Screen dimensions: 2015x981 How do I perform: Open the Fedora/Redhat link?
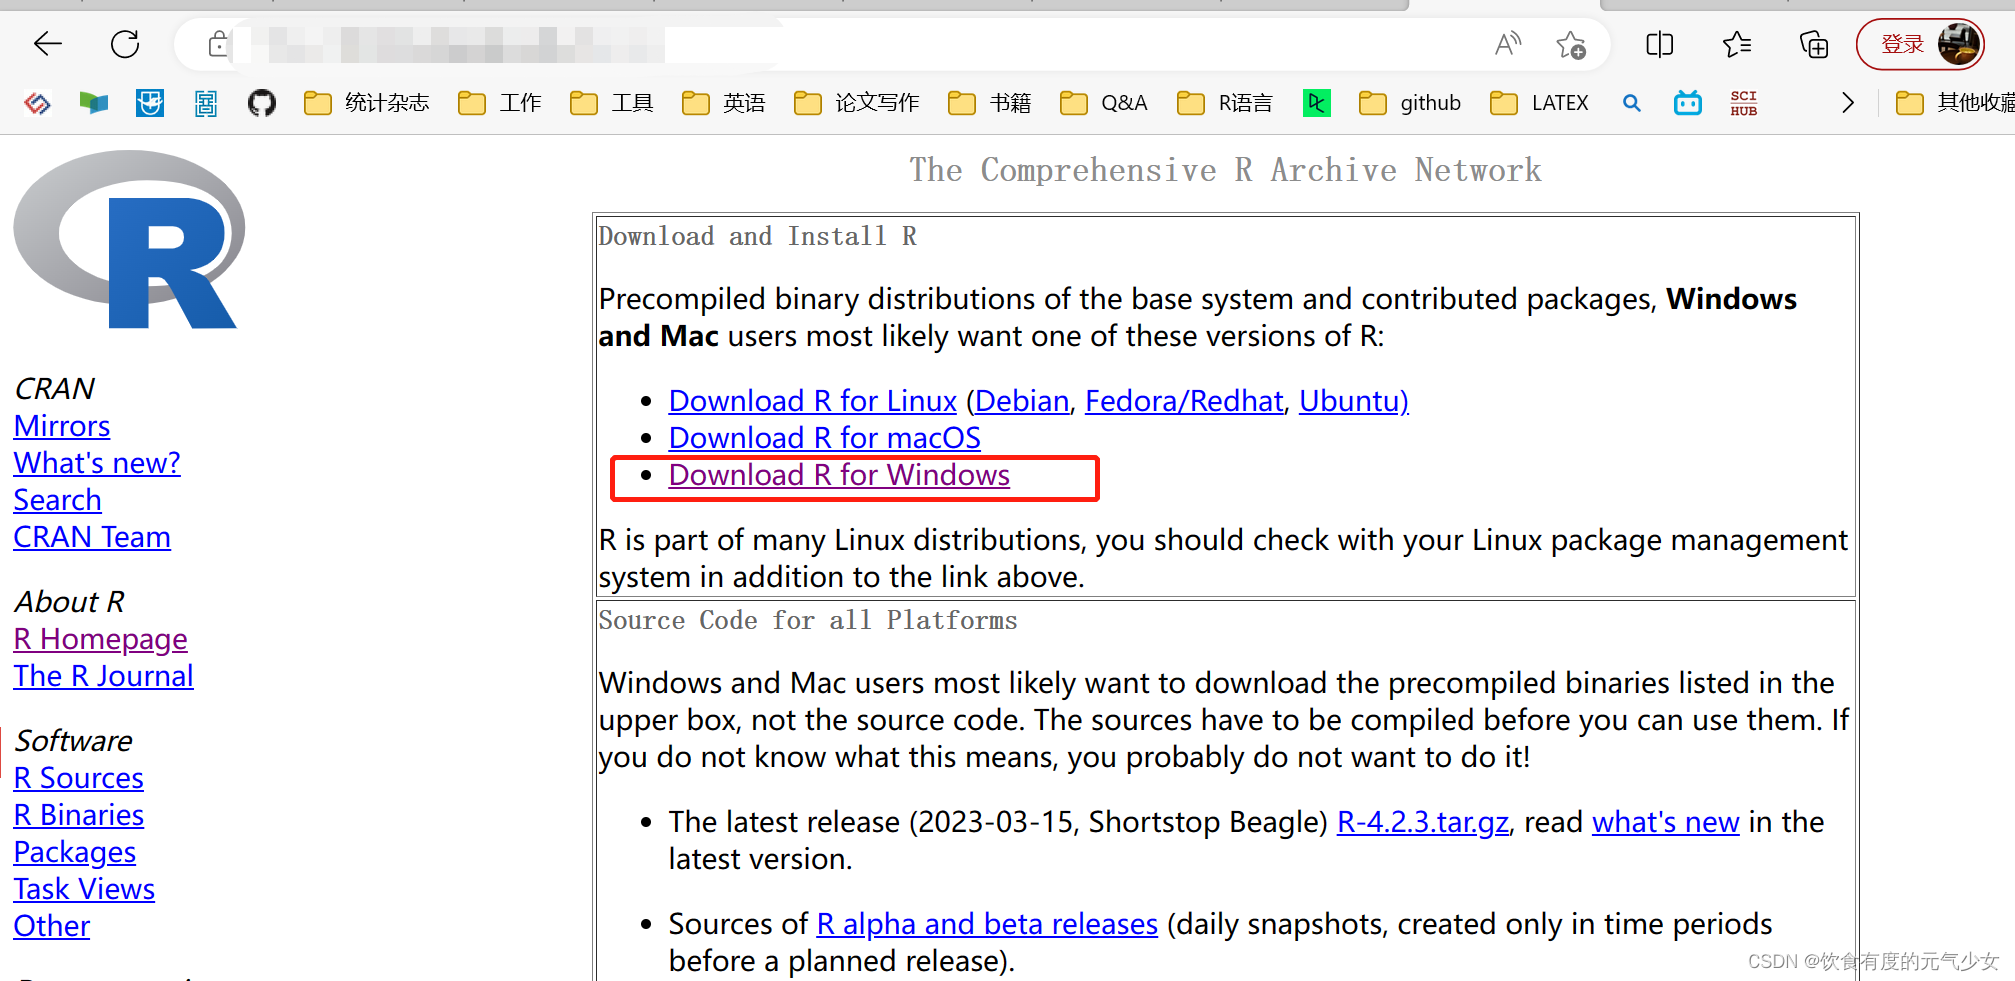[x=1184, y=401]
